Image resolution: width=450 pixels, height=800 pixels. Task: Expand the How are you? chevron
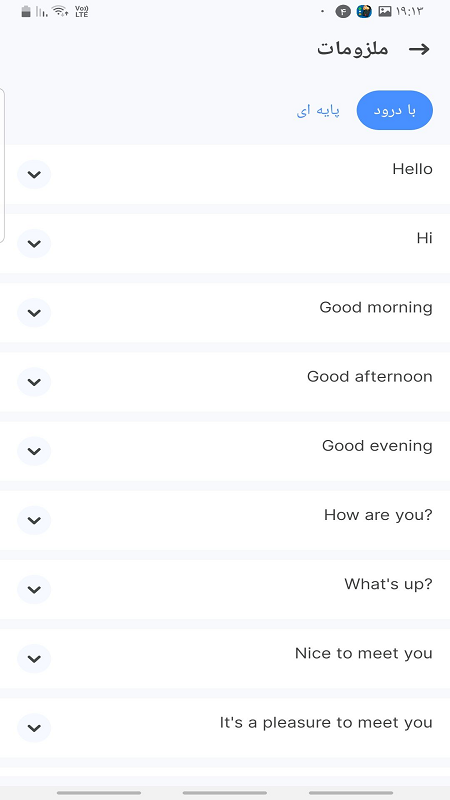[x=34, y=520]
